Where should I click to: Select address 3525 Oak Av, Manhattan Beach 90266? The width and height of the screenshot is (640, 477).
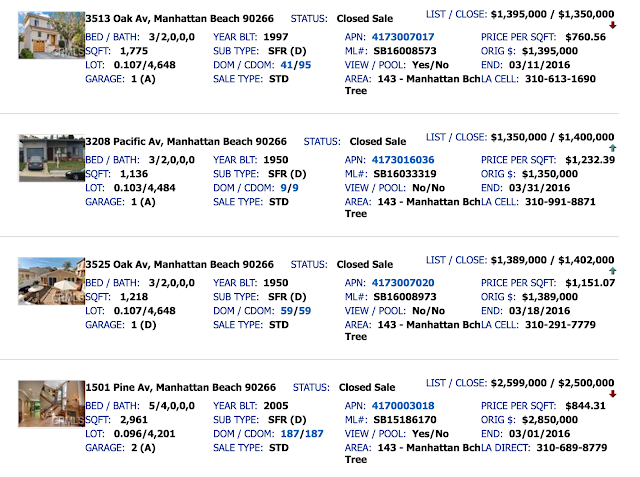[x=180, y=264]
